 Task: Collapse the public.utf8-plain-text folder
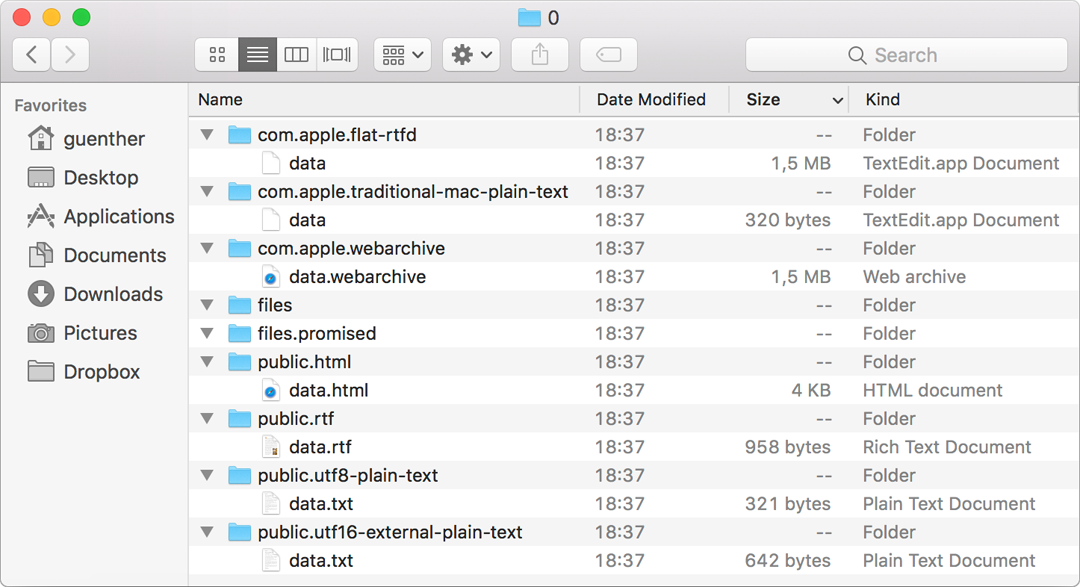tap(207, 475)
